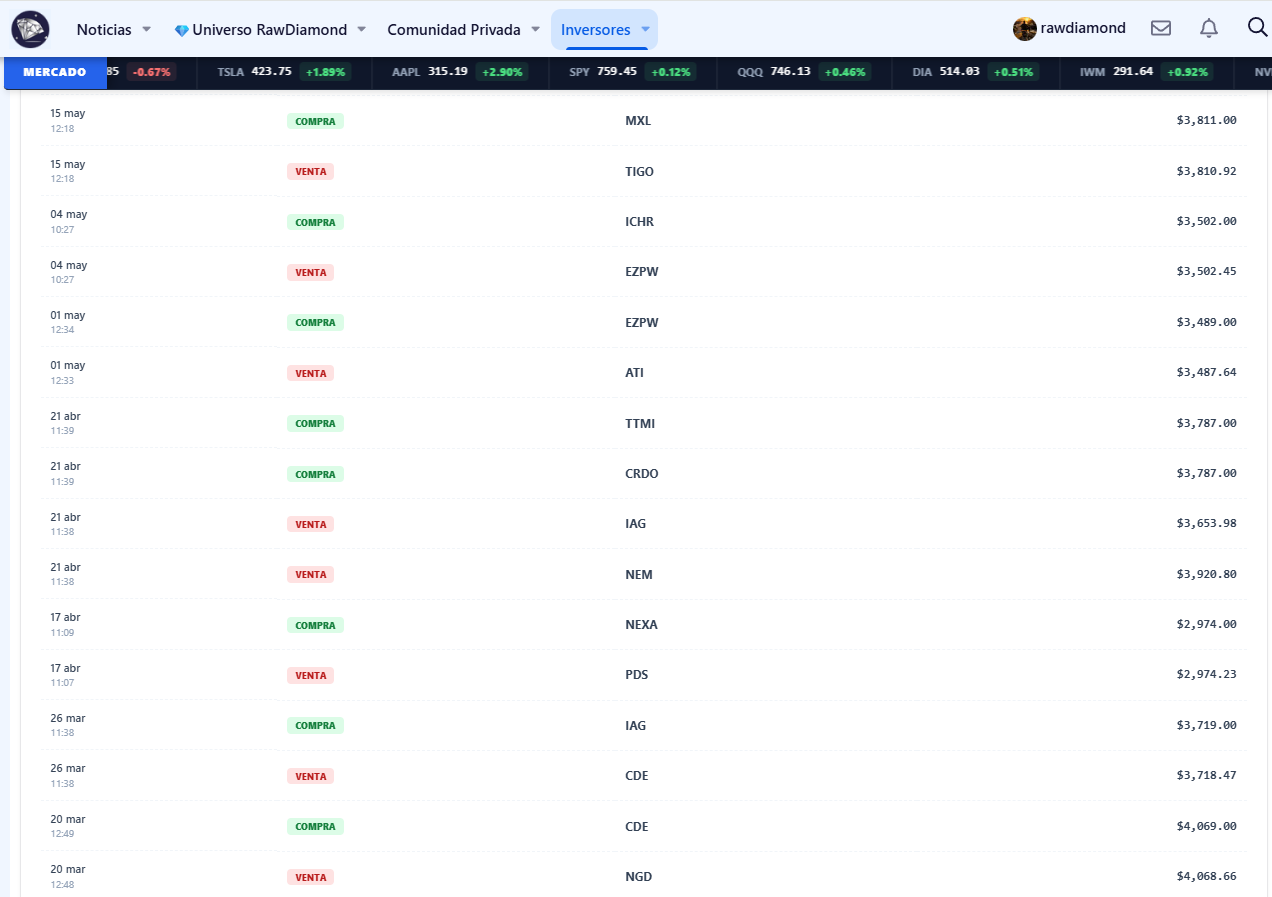
Task: Open the search magnifier icon
Action: pos(1258,27)
